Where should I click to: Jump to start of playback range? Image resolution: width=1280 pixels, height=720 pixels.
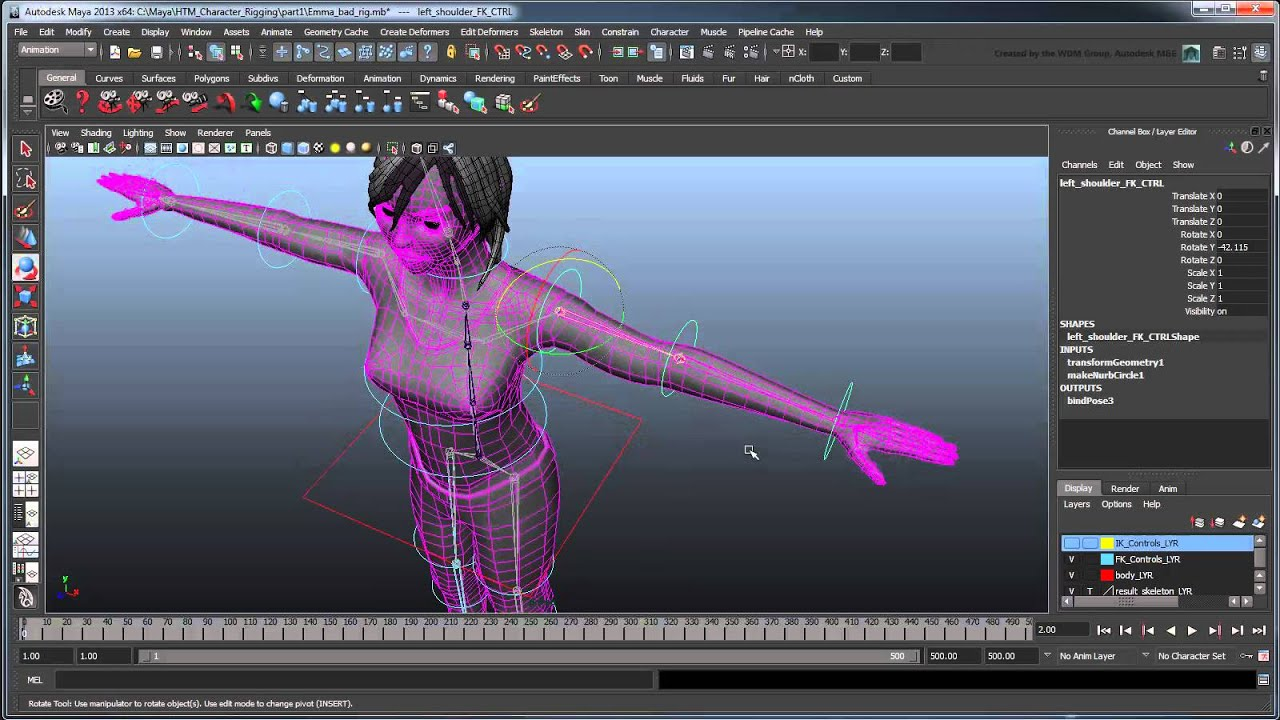point(1104,630)
